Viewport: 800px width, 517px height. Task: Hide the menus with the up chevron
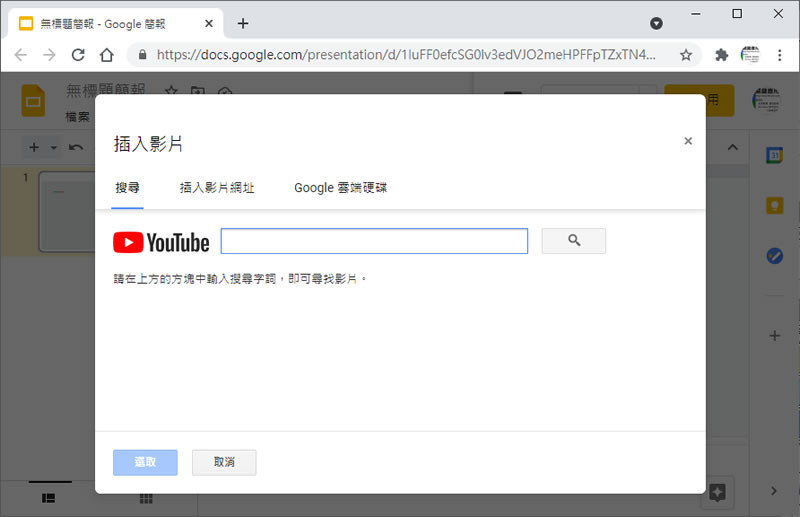coord(733,147)
